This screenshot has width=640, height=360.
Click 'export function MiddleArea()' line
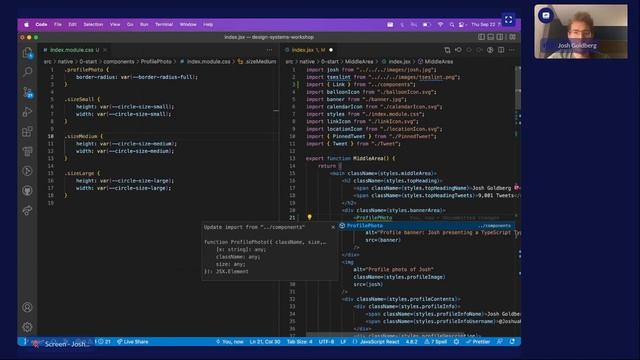coord(350,158)
